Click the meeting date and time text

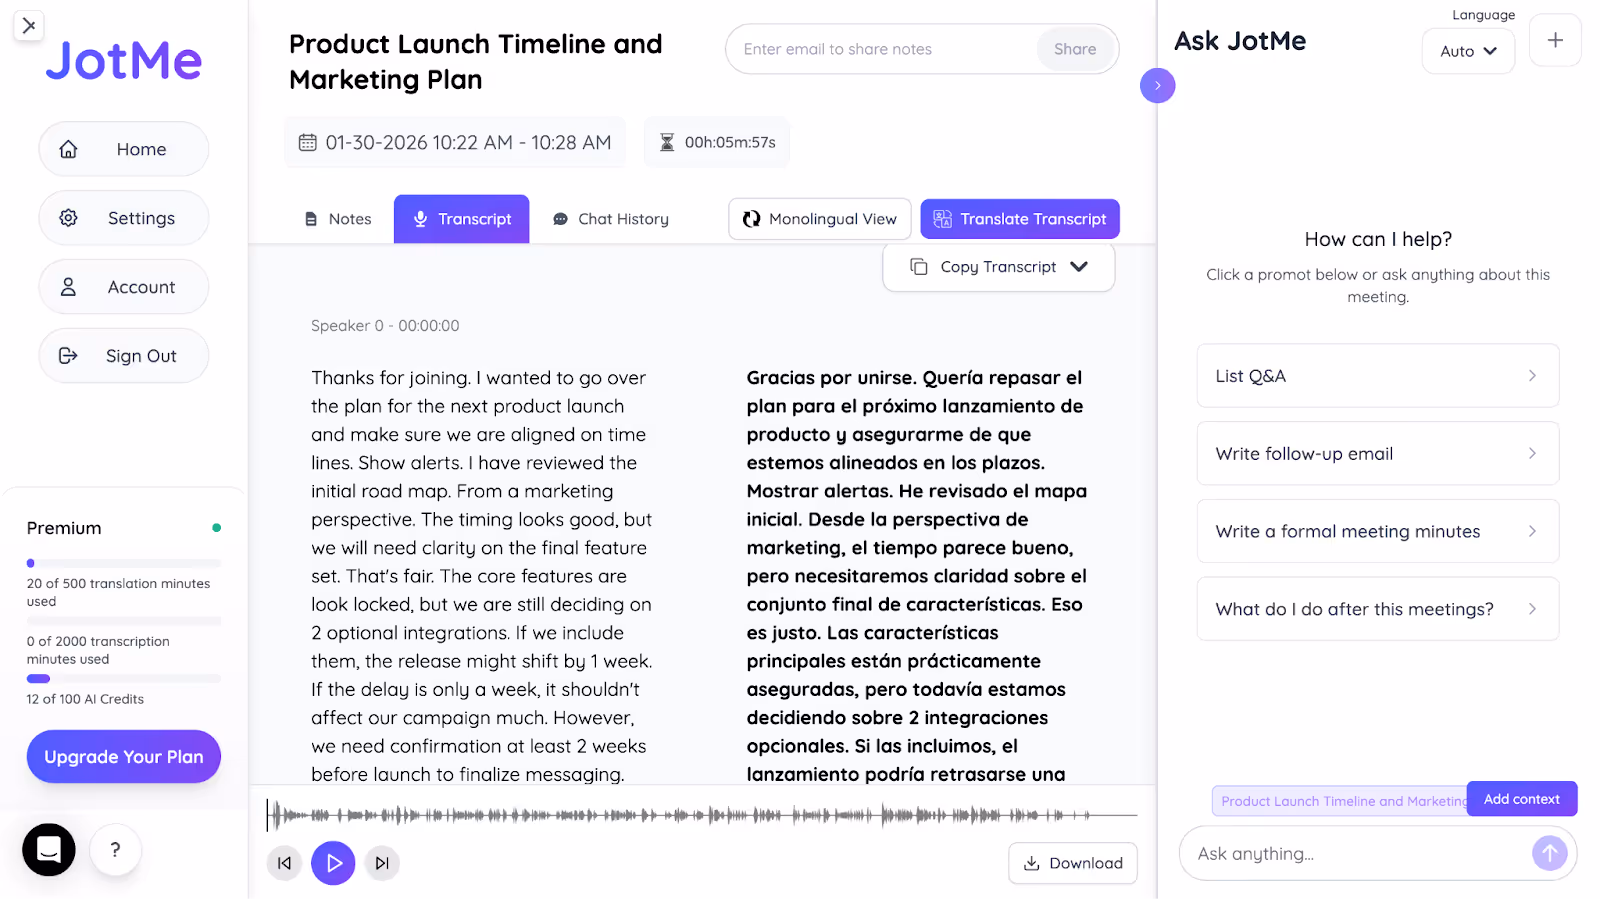[468, 143]
